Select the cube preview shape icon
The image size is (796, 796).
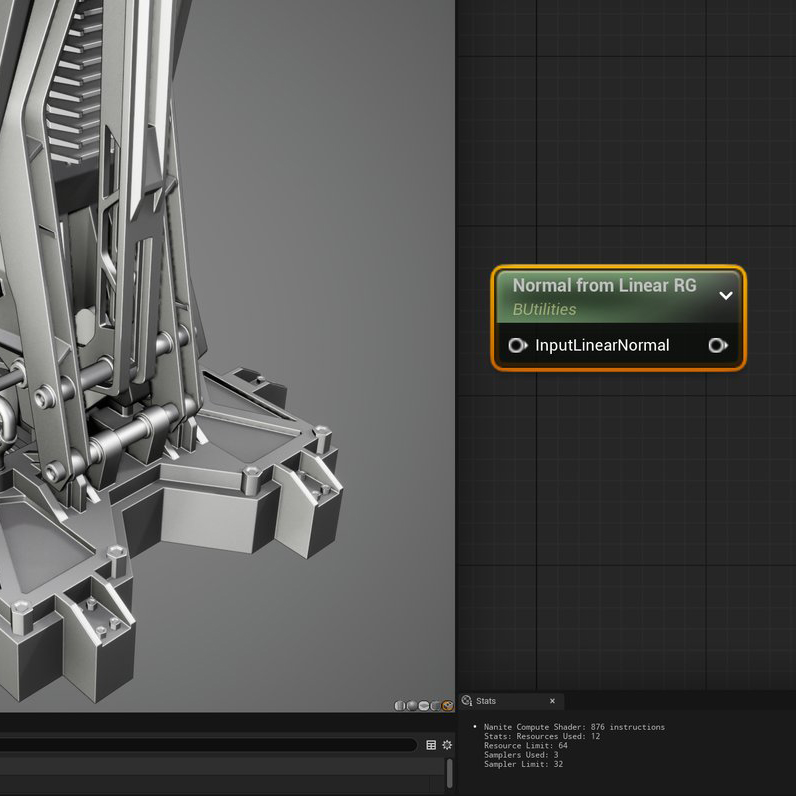click(436, 706)
